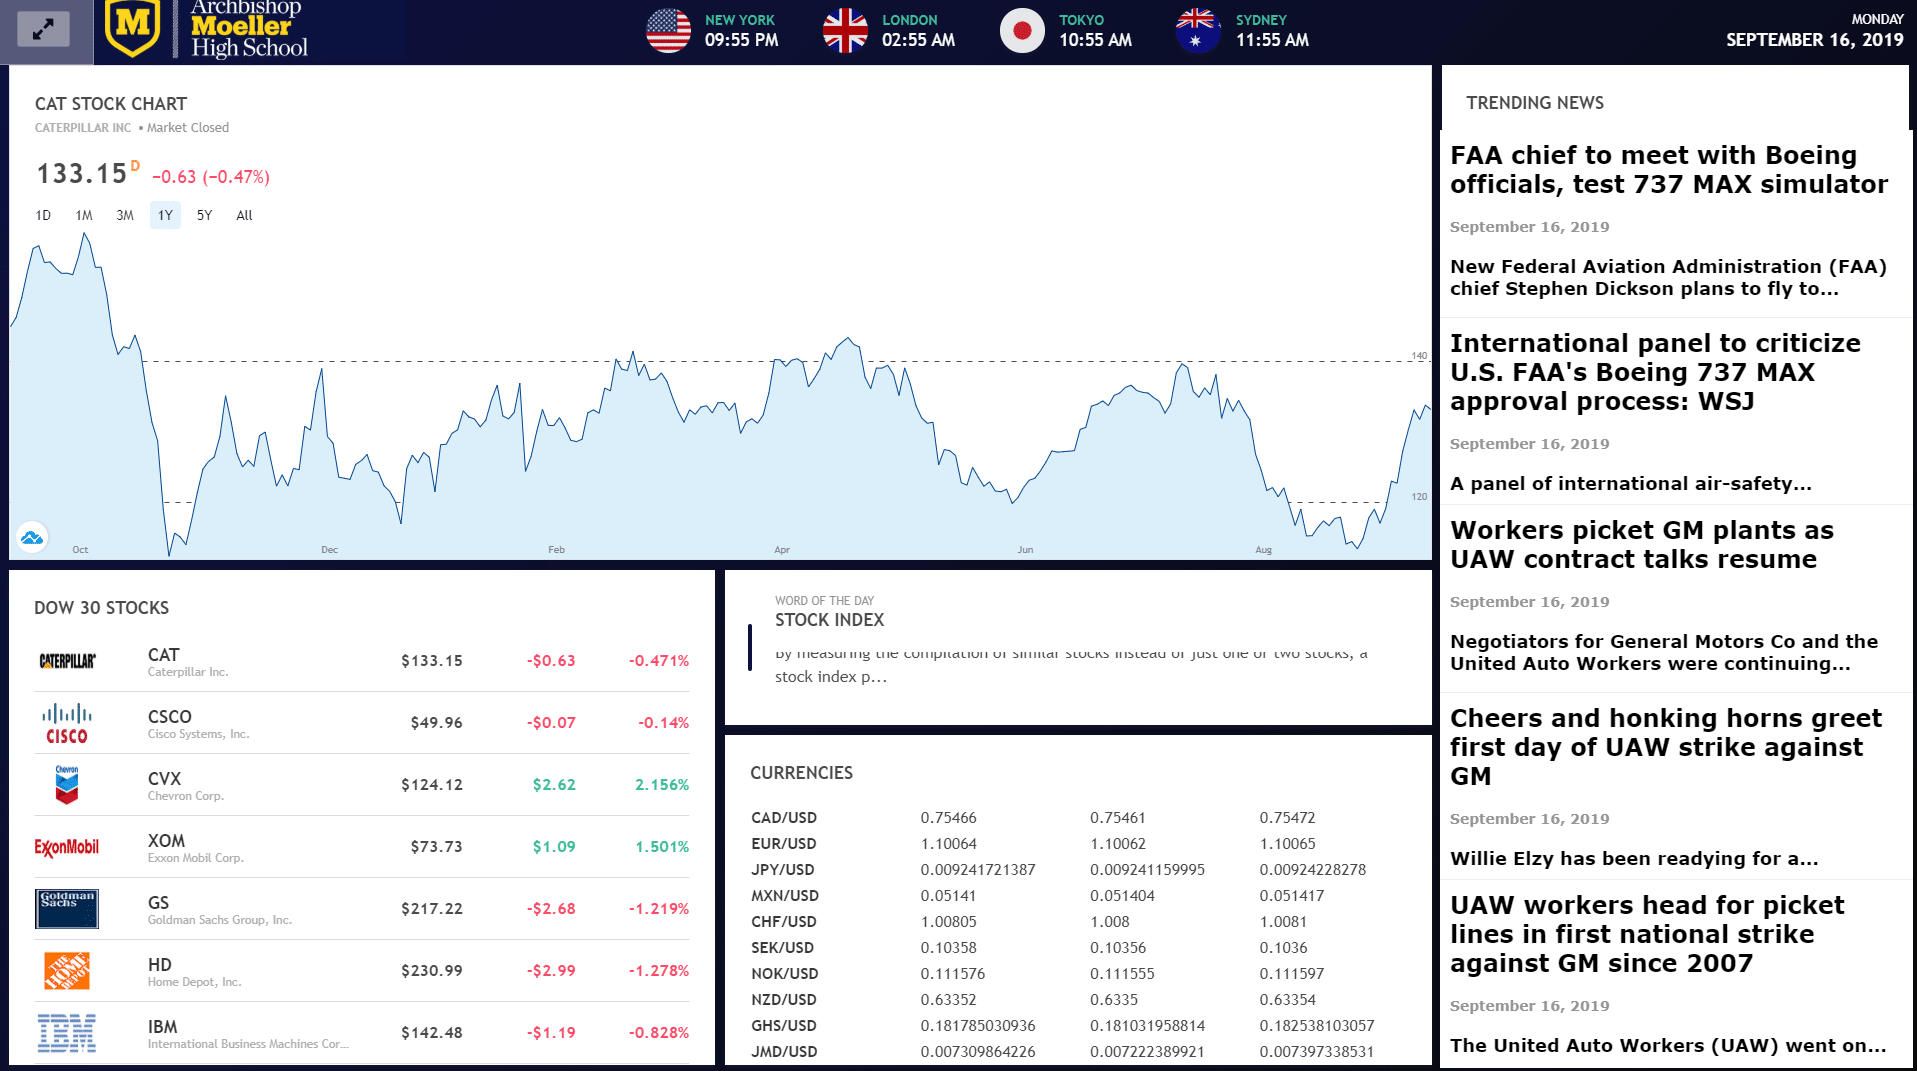Click the CAD/USD currency pair

point(784,818)
